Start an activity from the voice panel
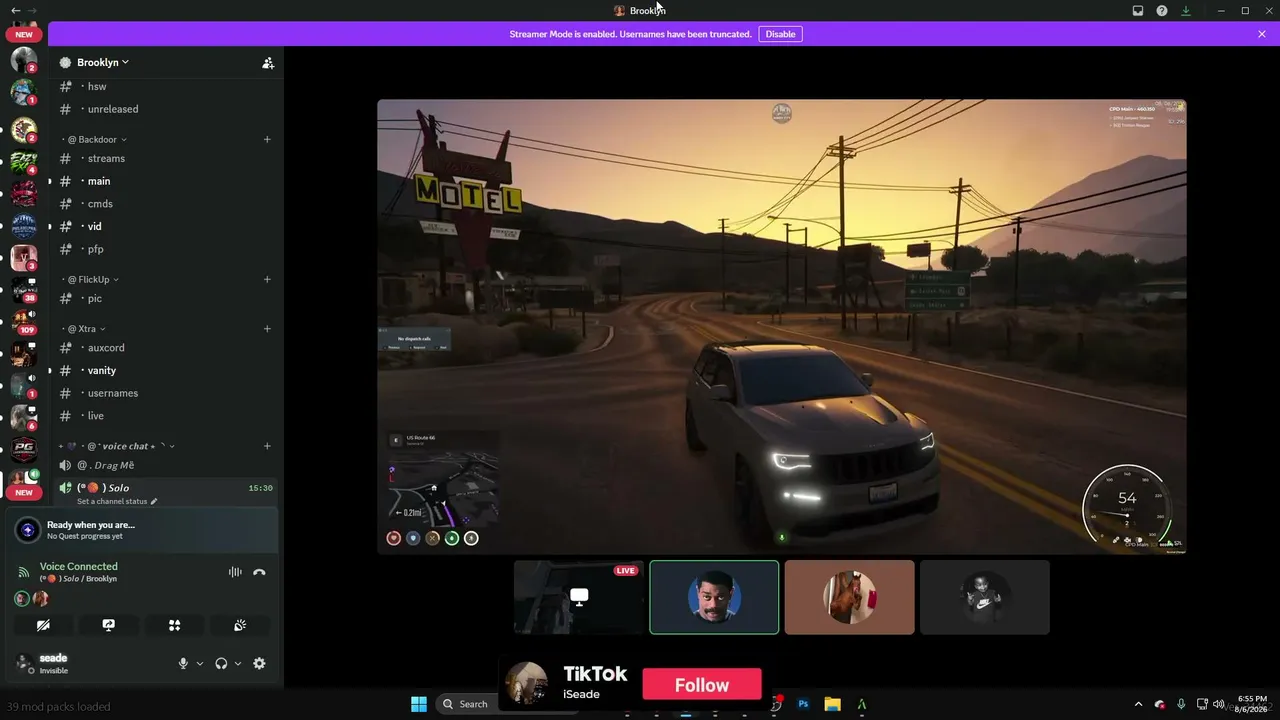Image resolution: width=1280 pixels, height=720 pixels. 174,625
